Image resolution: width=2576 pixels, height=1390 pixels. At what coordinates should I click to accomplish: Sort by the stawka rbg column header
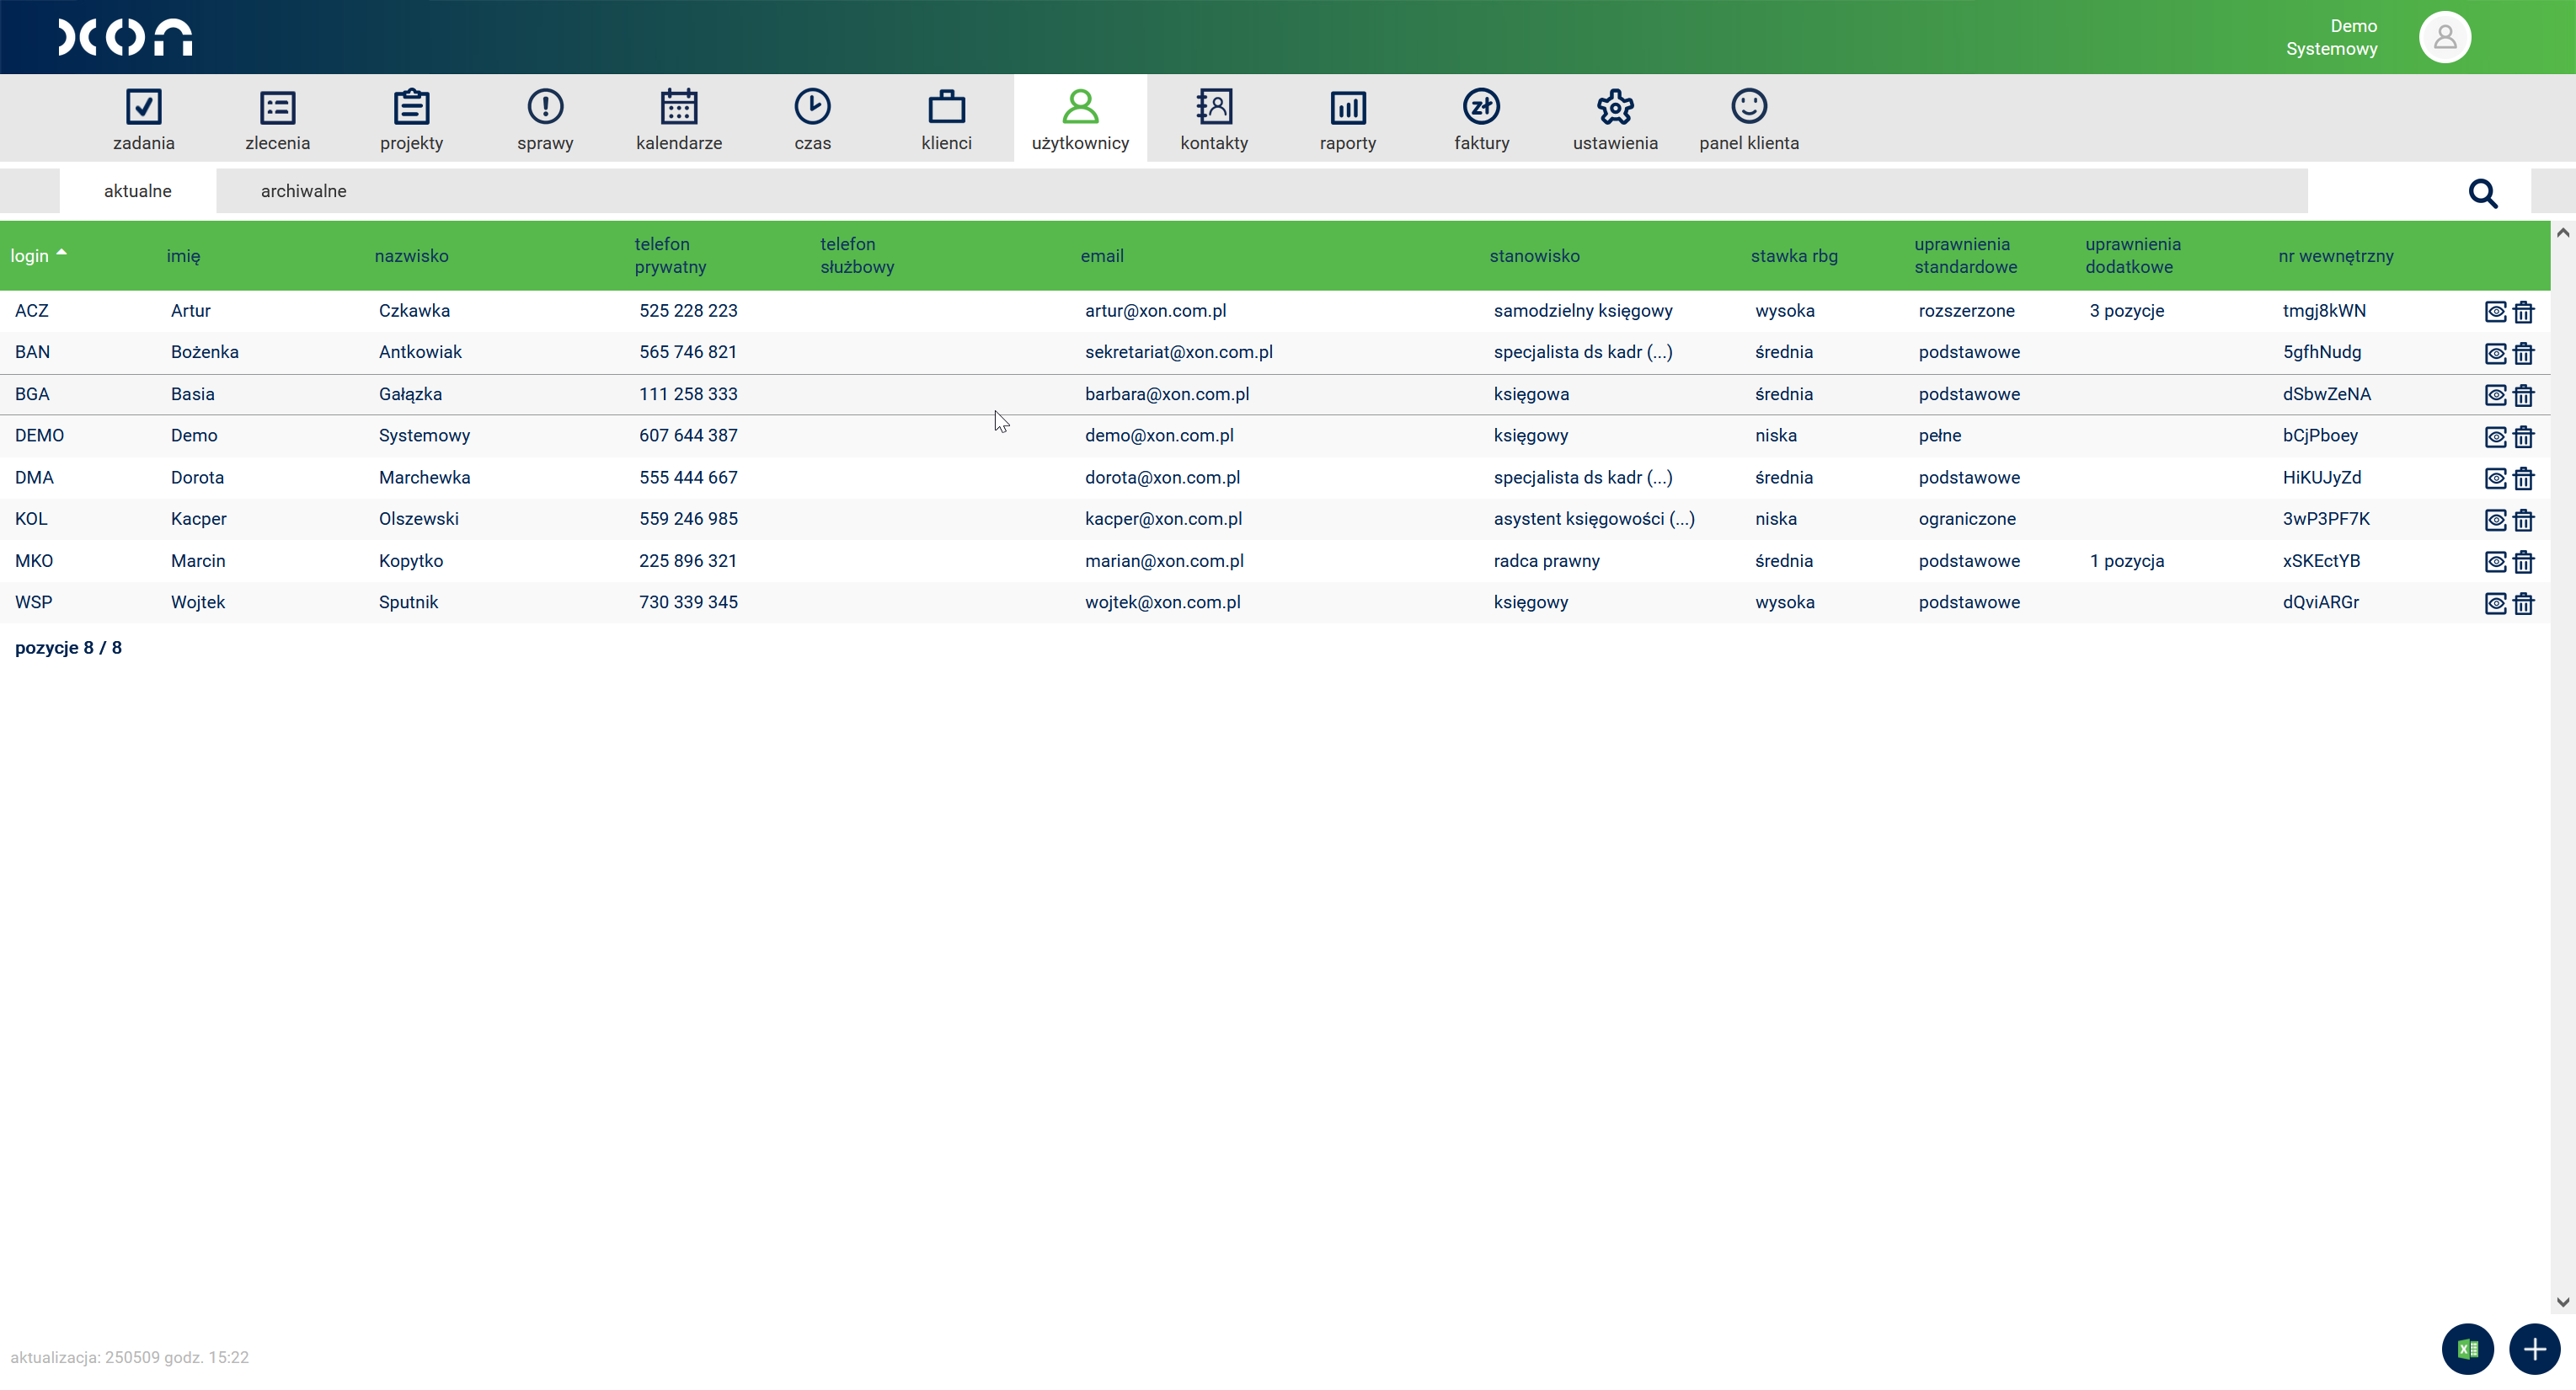1794,256
